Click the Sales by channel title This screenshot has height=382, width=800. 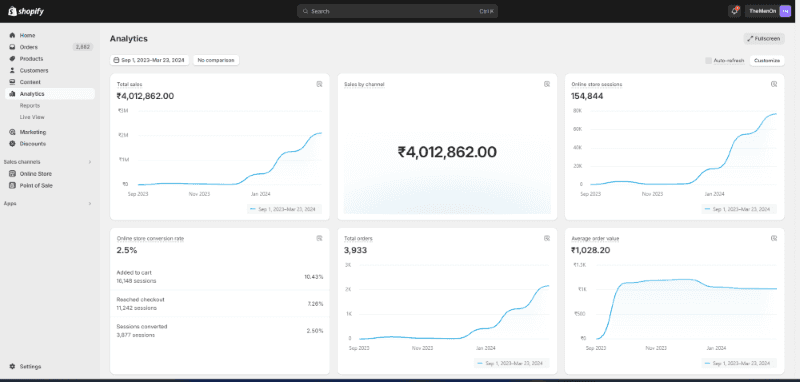point(364,84)
